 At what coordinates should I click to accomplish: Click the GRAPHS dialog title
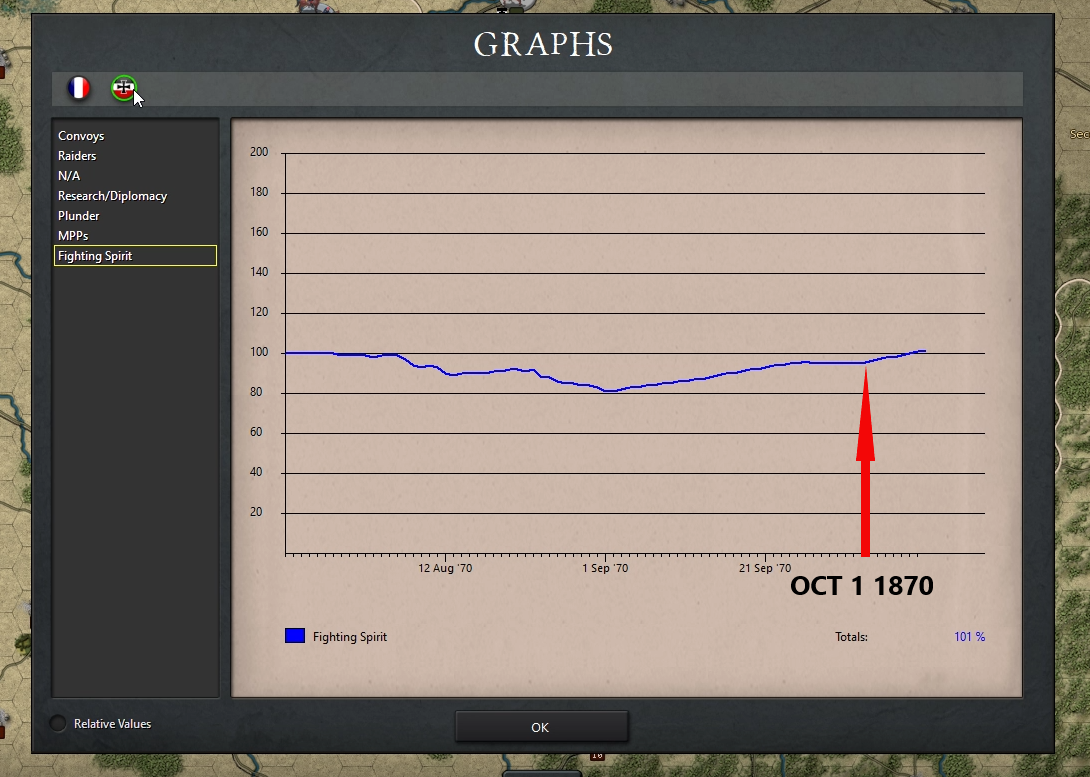pyautogui.click(x=543, y=44)
